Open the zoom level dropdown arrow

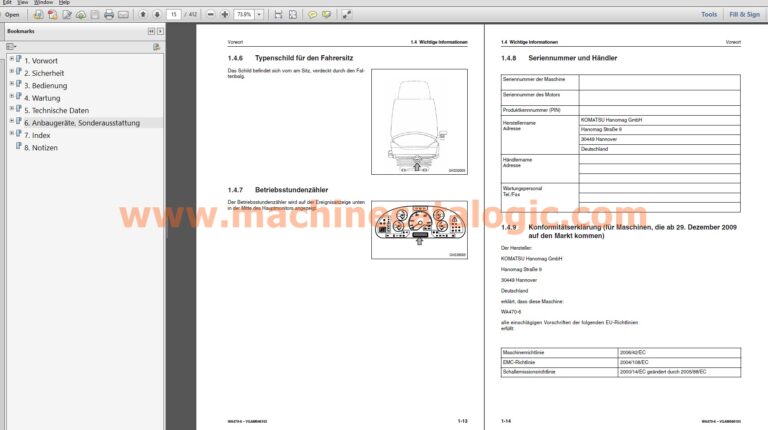click(259, 15)
